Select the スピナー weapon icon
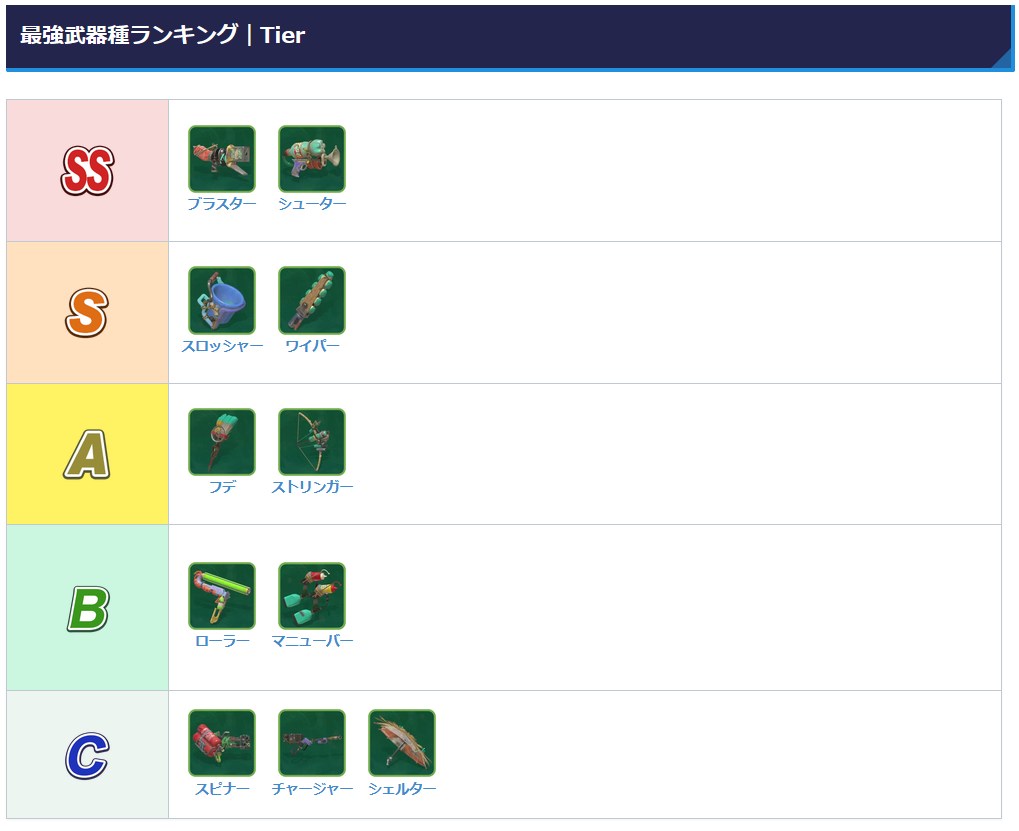The width and height of the screenshot is (1019, 831). (222, 743)
